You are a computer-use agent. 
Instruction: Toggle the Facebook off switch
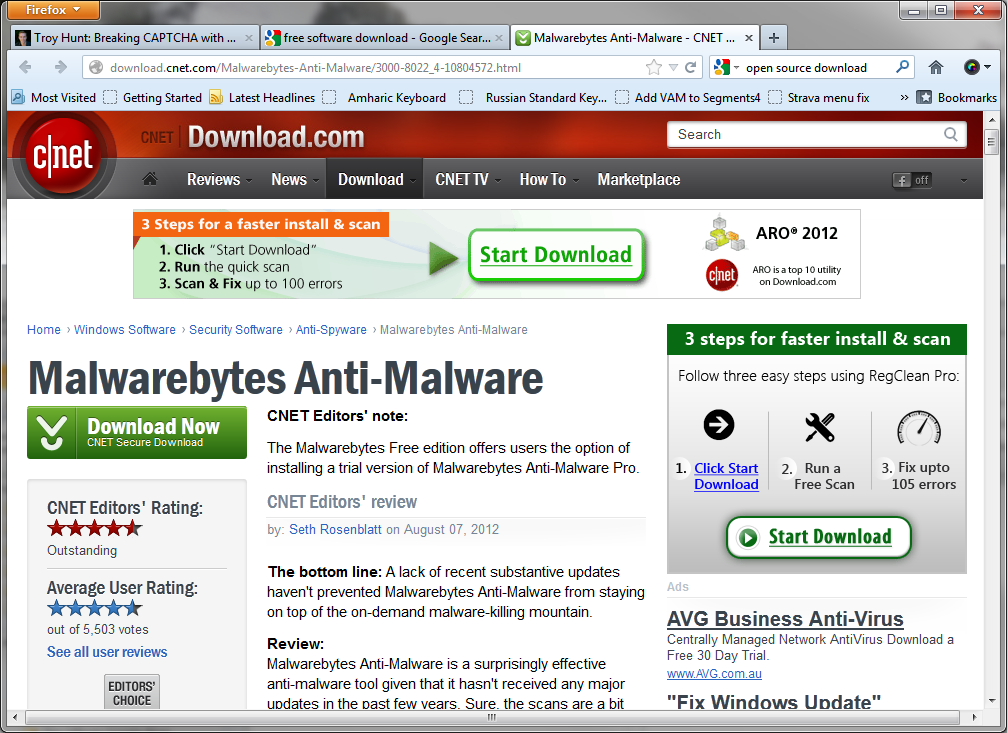pyautogui.click(x=912, y=180)
